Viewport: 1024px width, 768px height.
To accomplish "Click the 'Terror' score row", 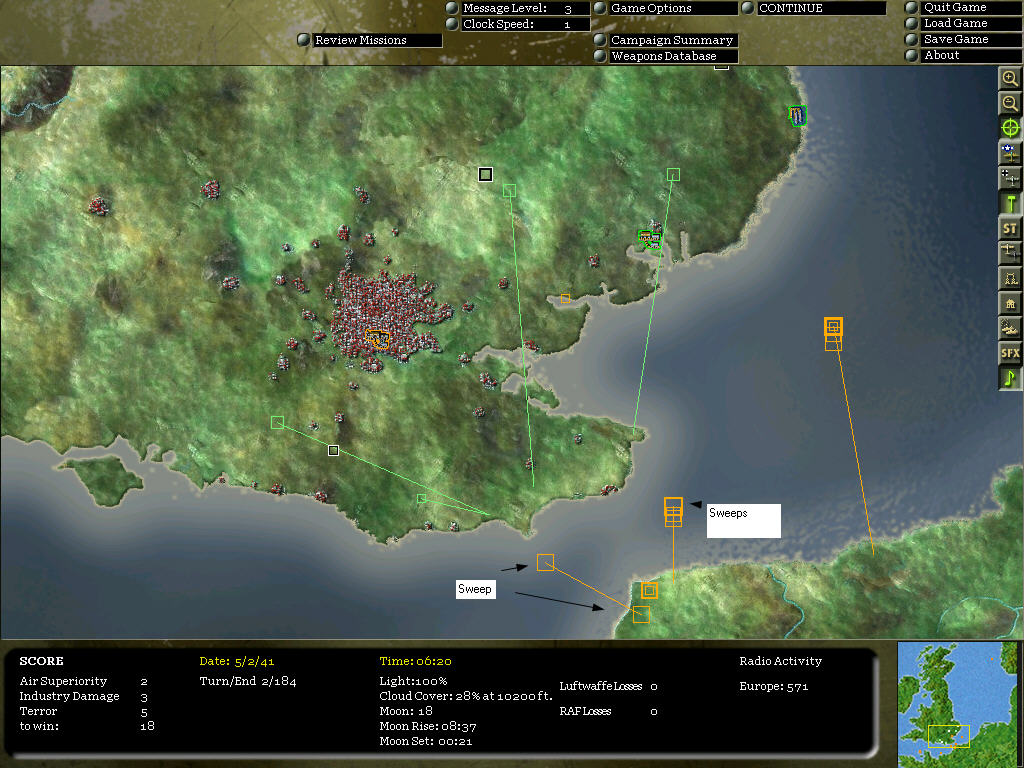I will (x=84, y=711).
